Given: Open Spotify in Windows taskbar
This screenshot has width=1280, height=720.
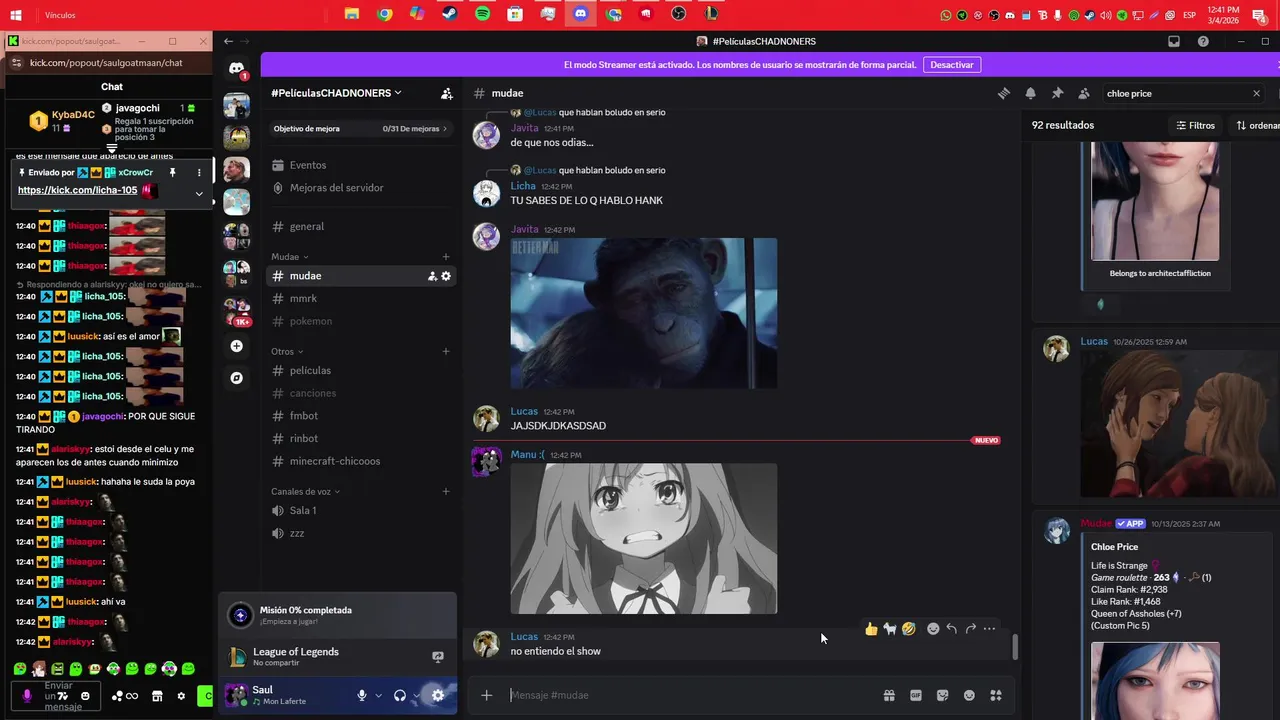Looking at the screenshot, I should tap(483, 14).
